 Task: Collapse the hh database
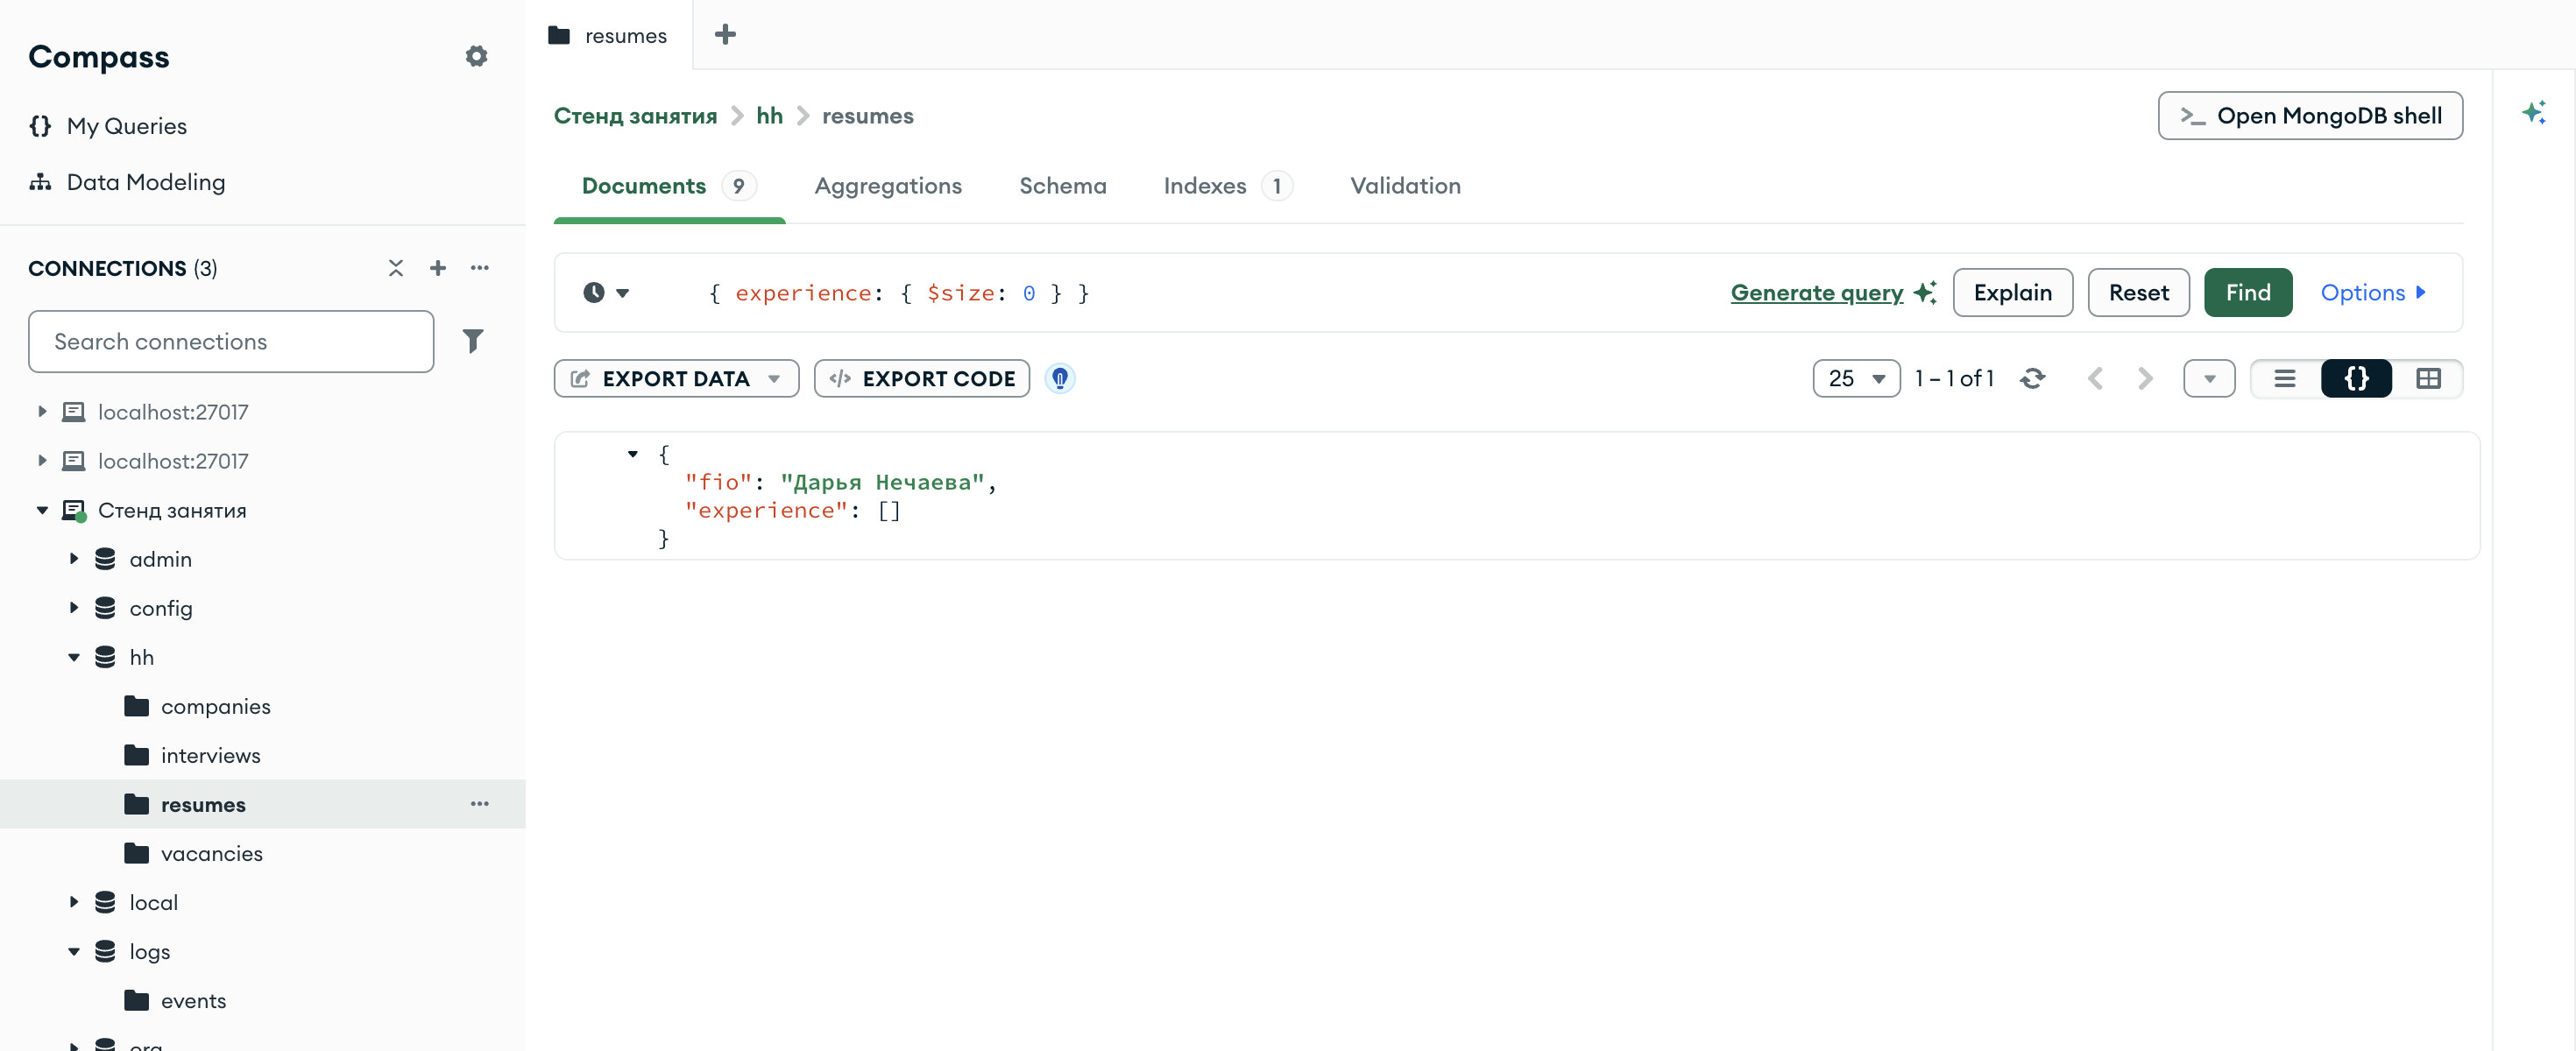click(74, 657)
